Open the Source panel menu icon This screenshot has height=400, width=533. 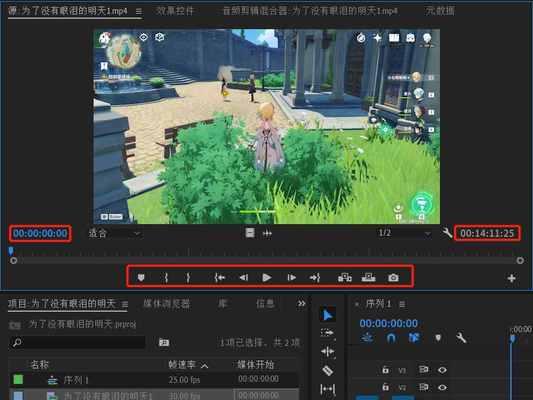[139, 11]
